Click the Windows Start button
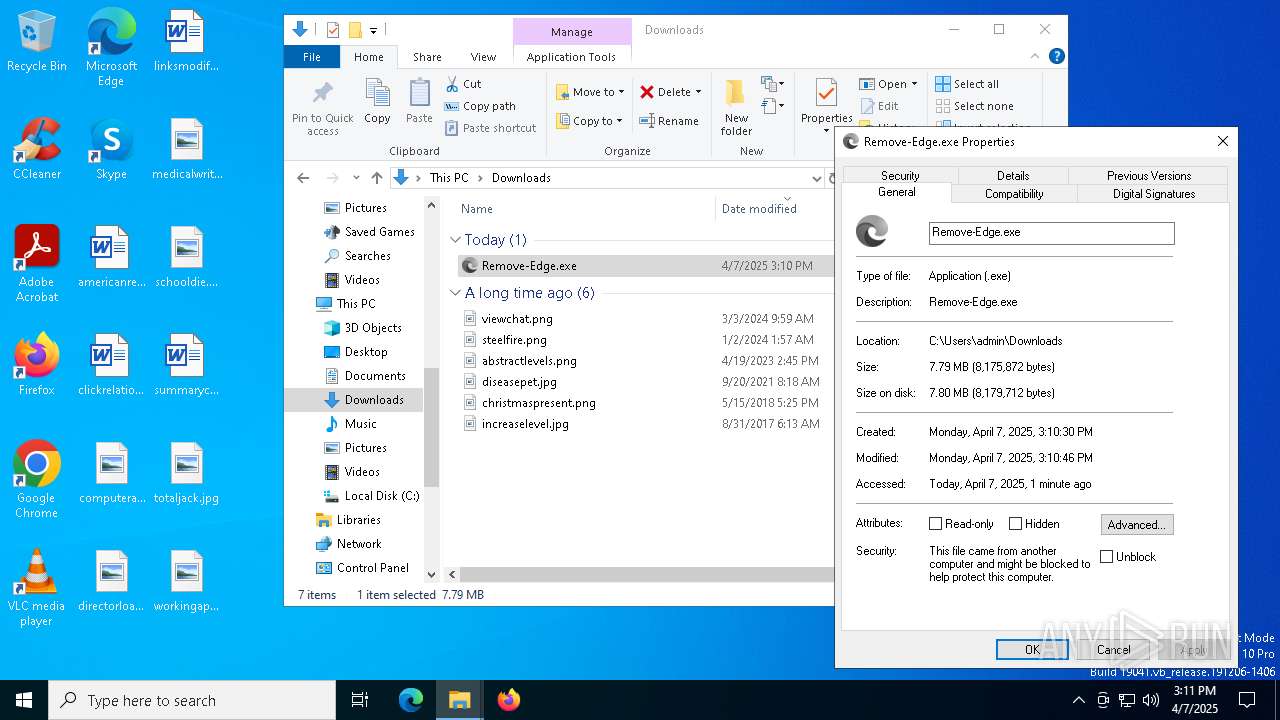 24,700
